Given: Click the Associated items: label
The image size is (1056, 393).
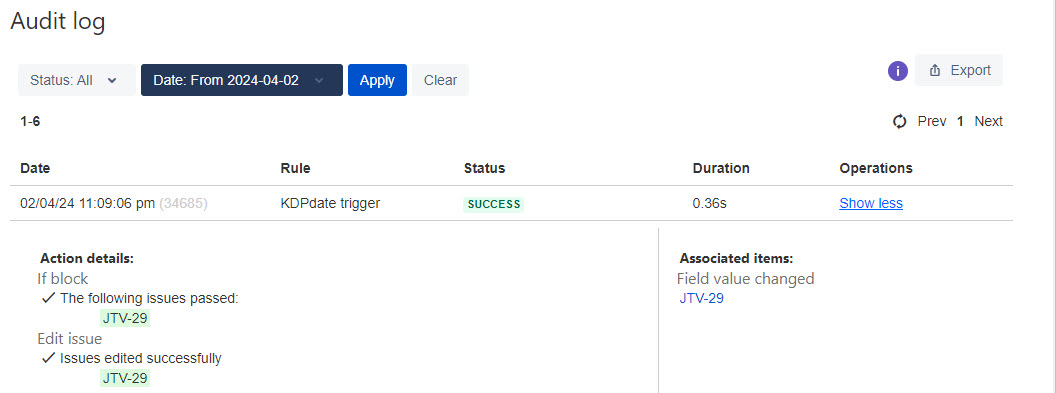Looking at the screenshot, I should pyautogui.click(x=736, y=258).
